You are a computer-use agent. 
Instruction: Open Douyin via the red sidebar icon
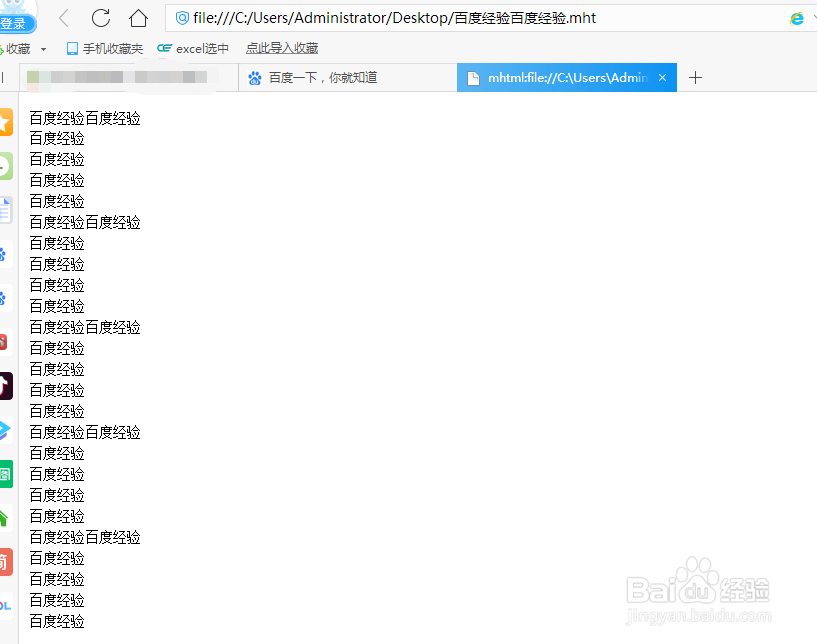tap(5, 385)
